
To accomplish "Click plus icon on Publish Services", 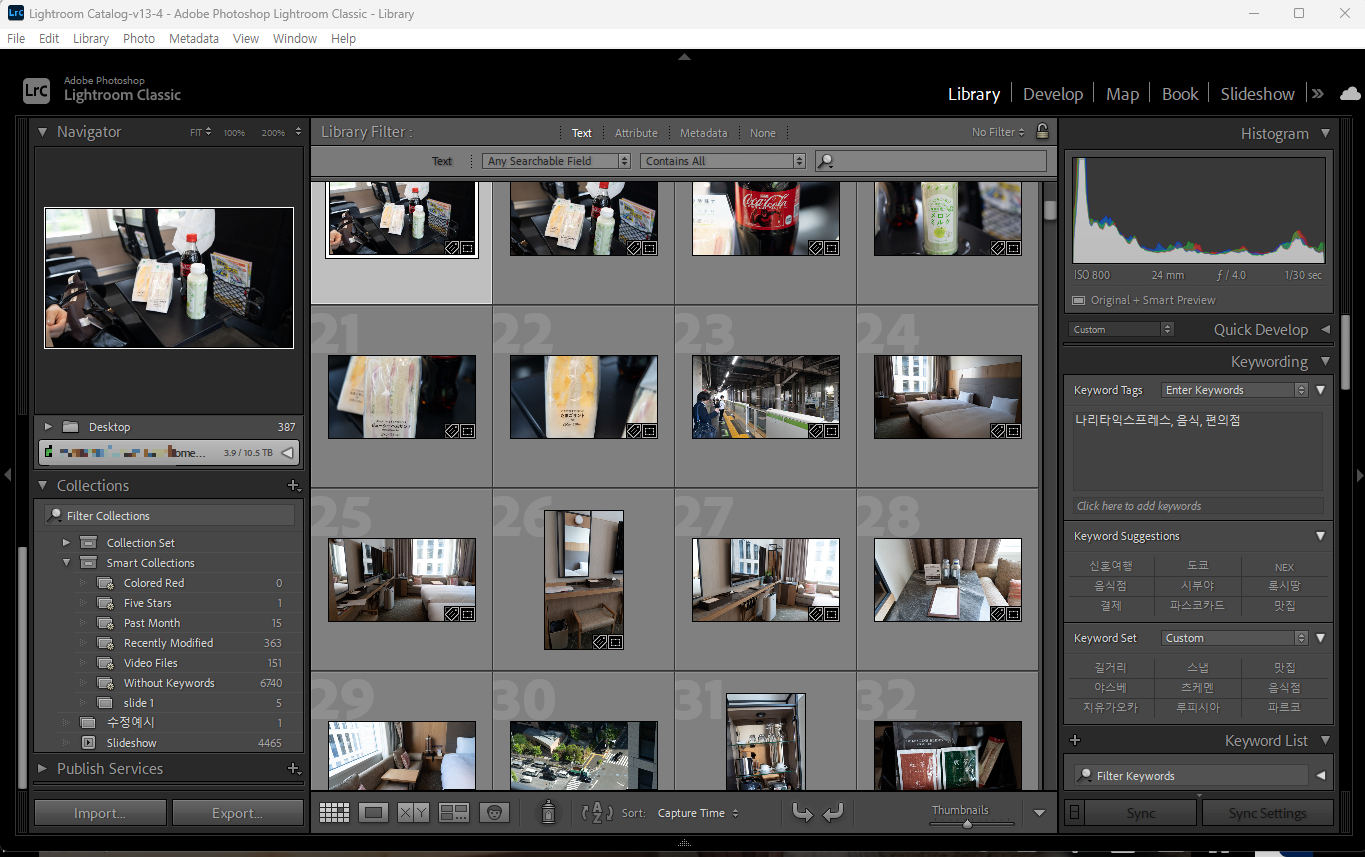I will point(293,768).
